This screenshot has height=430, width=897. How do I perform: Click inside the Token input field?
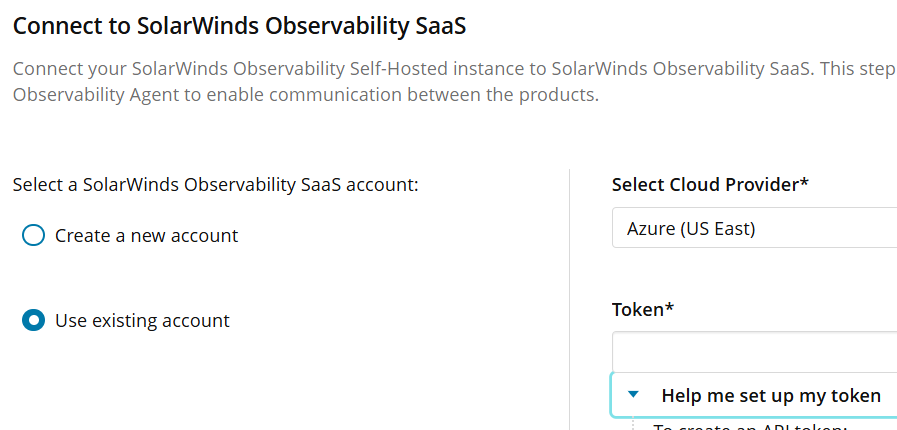pos(754,352)
